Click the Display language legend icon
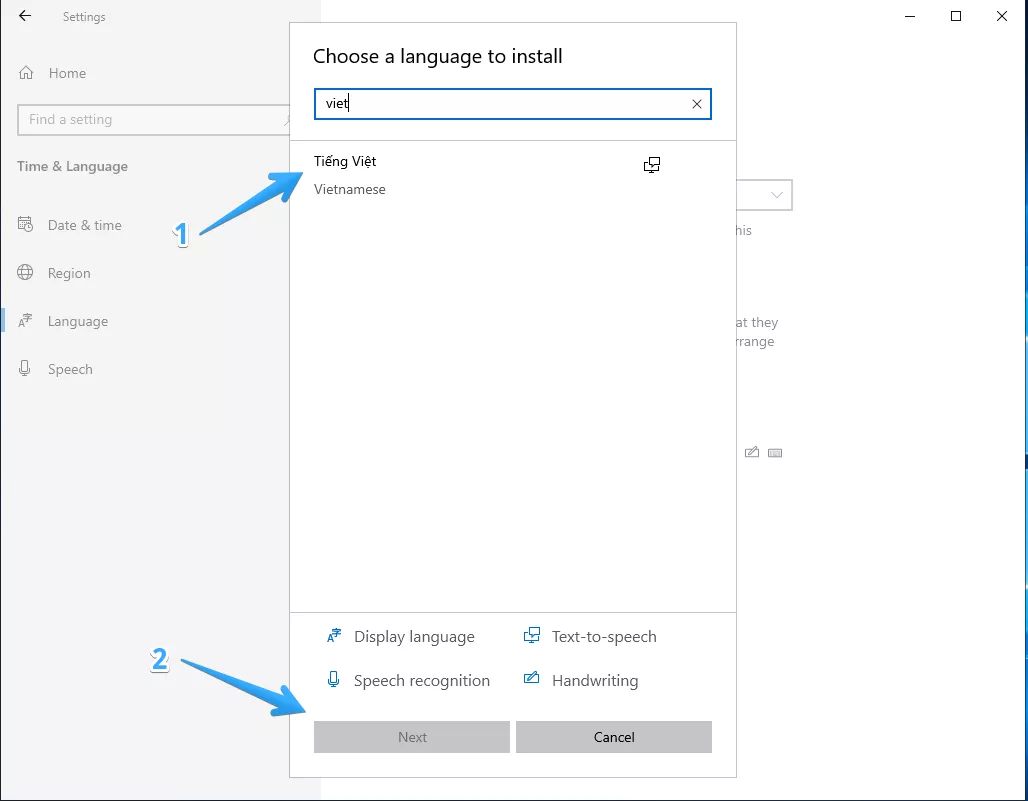 (334, 637)
